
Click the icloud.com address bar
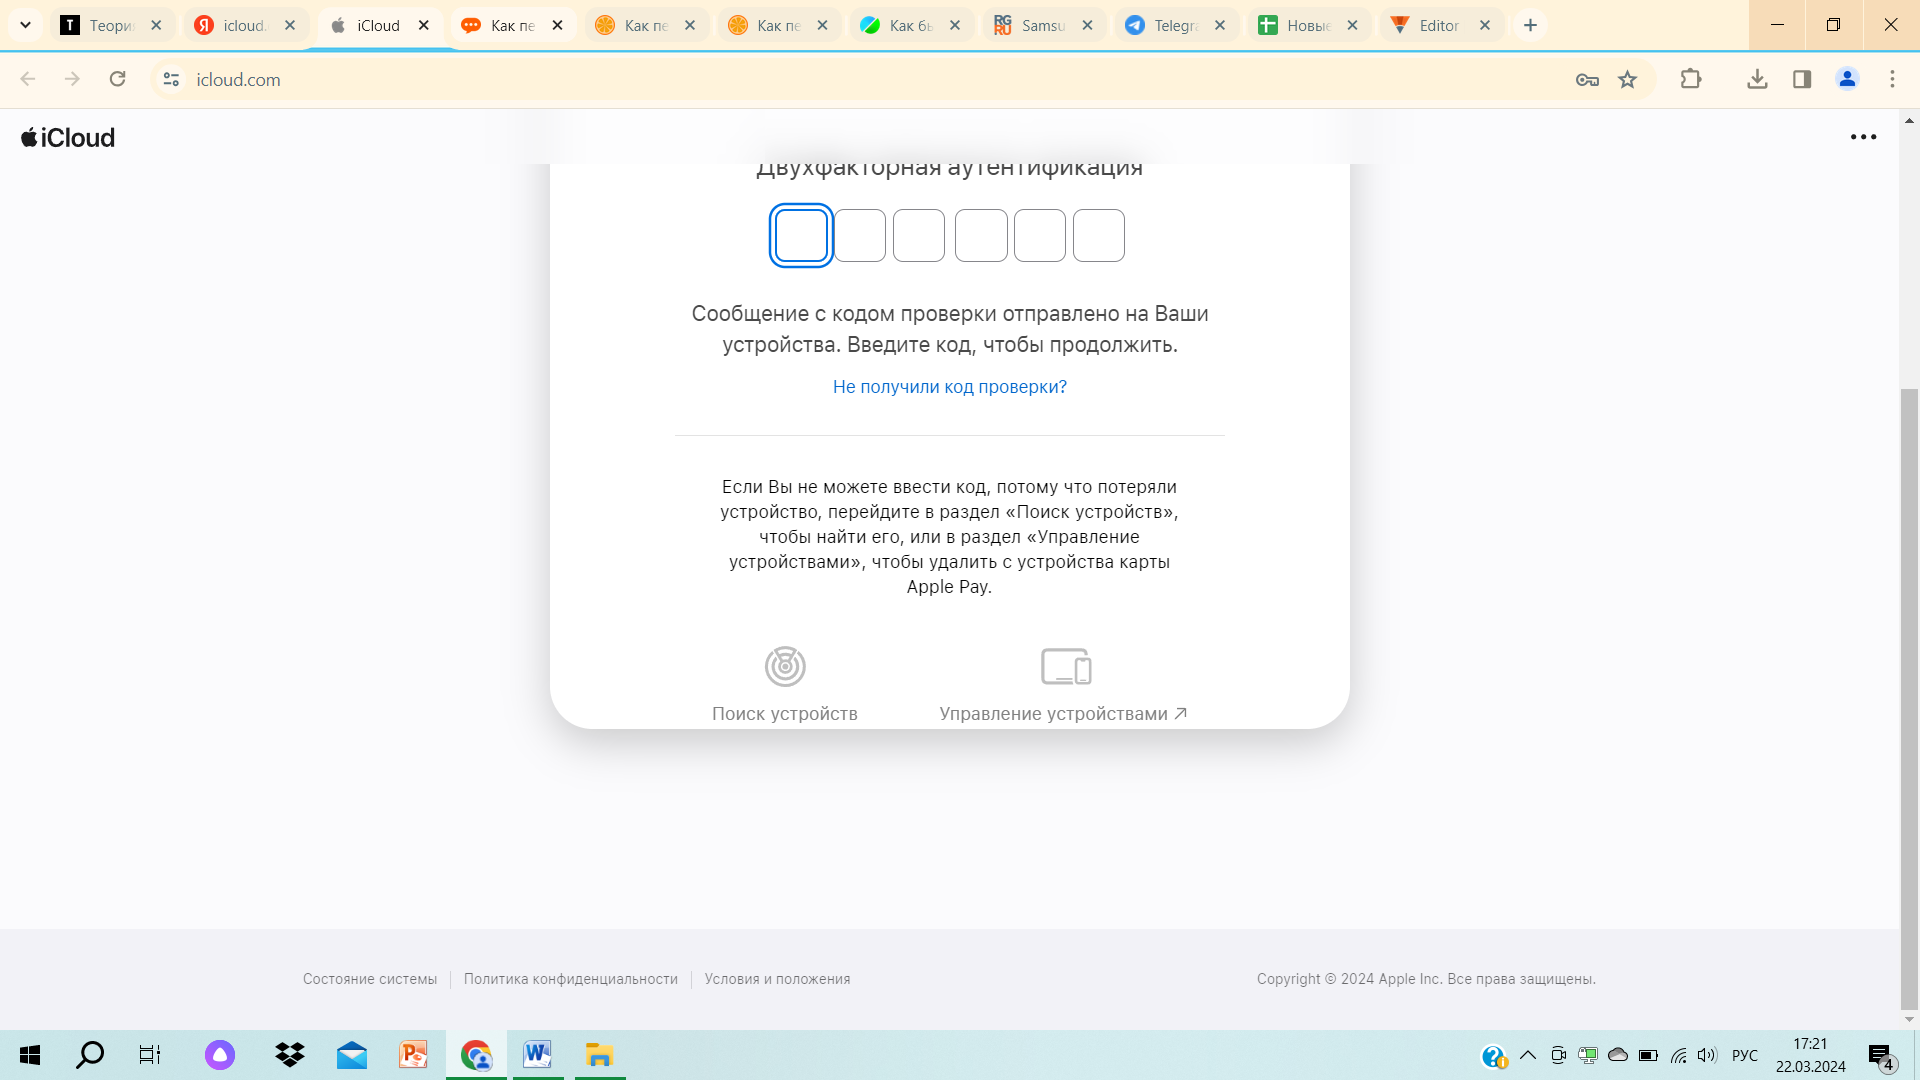[x=860, y=79]
